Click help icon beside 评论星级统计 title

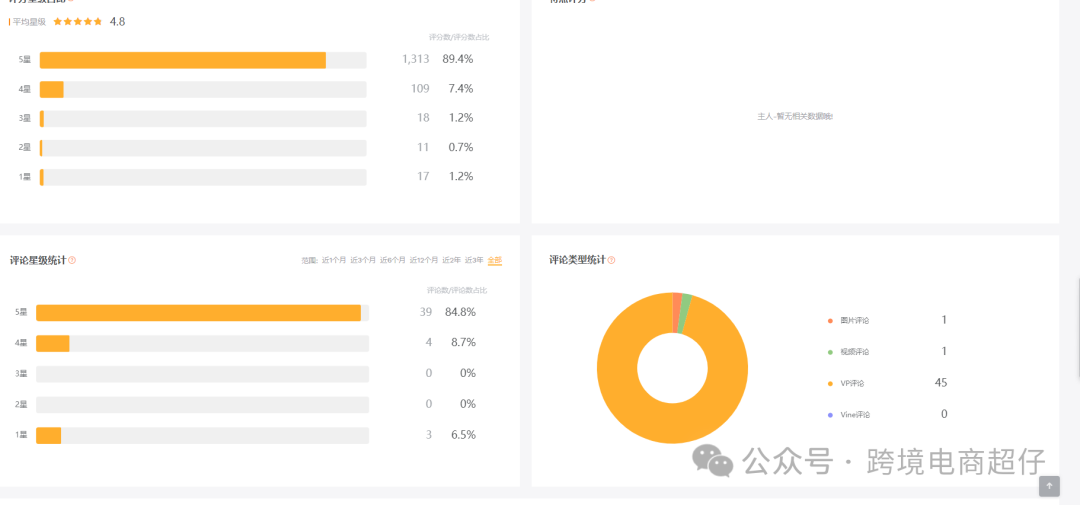coord(72,261)
